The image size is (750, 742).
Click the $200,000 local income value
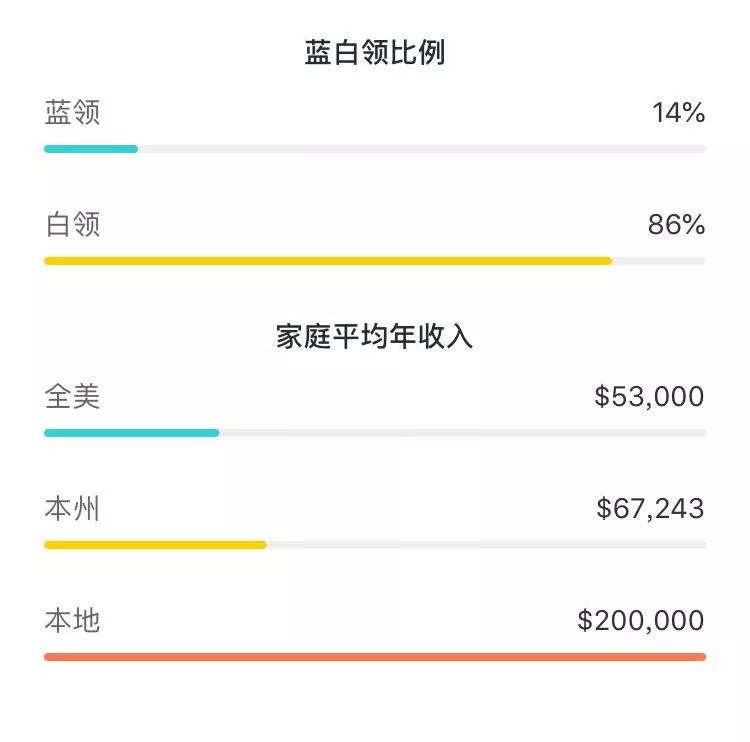tap(641, 620)
